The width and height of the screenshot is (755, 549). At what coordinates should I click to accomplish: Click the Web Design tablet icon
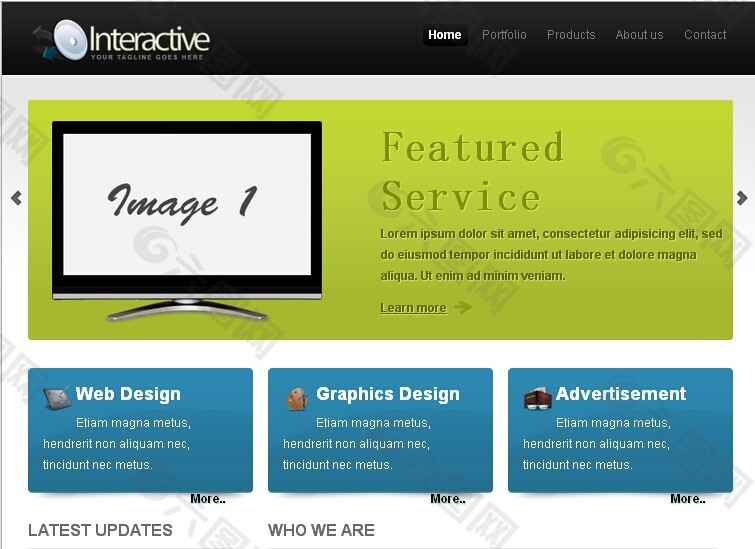(56, 397)
